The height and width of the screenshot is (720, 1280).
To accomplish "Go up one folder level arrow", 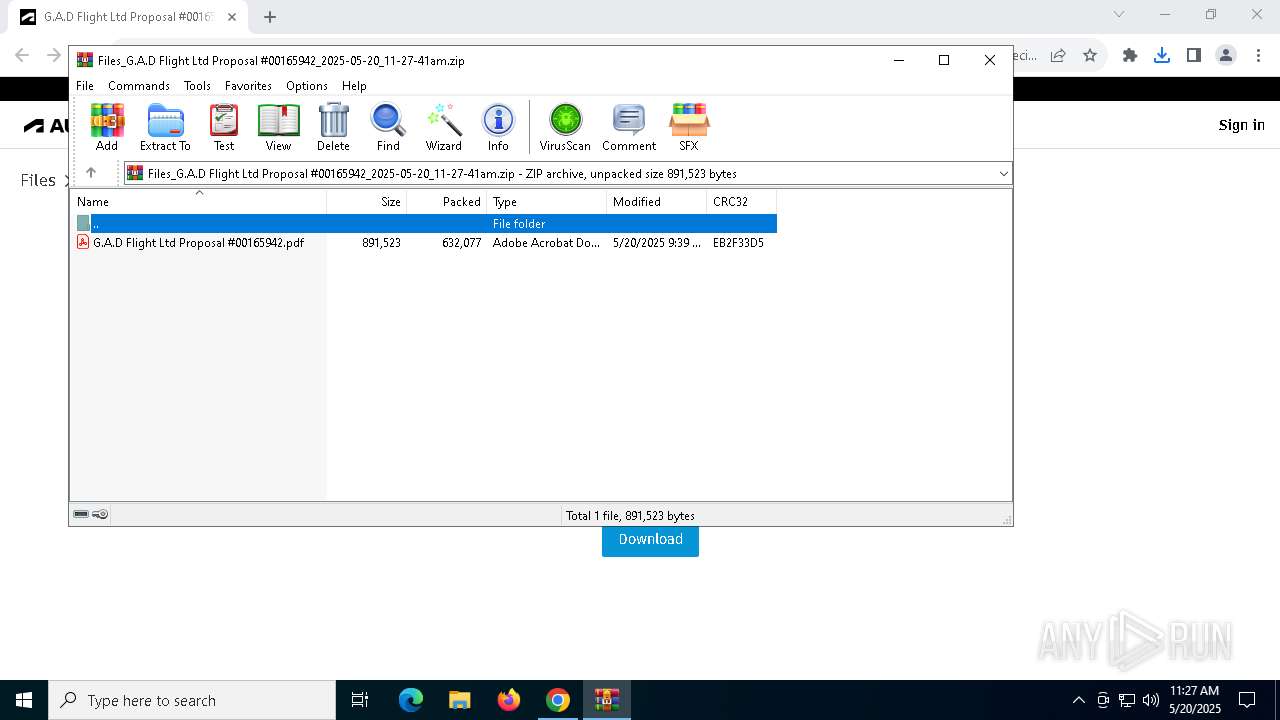I will (x=91, y=173).
